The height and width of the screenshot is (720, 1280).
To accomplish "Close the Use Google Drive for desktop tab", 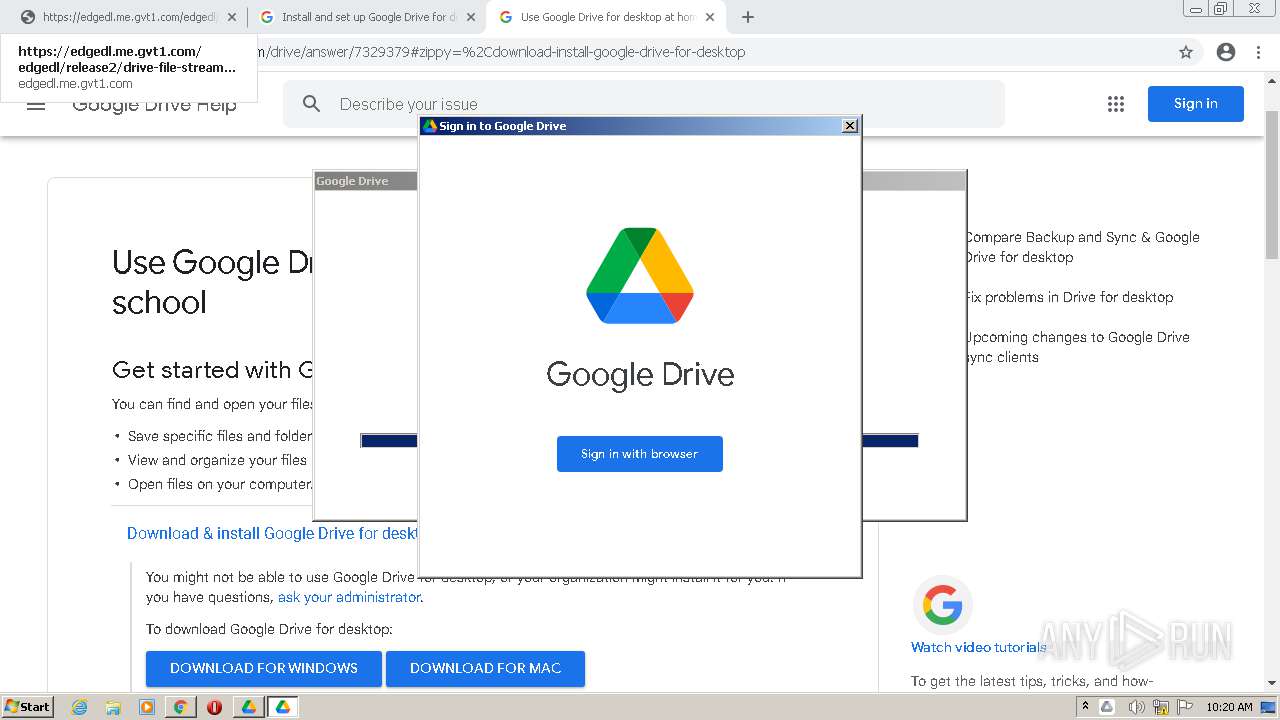I will [709, 17].
